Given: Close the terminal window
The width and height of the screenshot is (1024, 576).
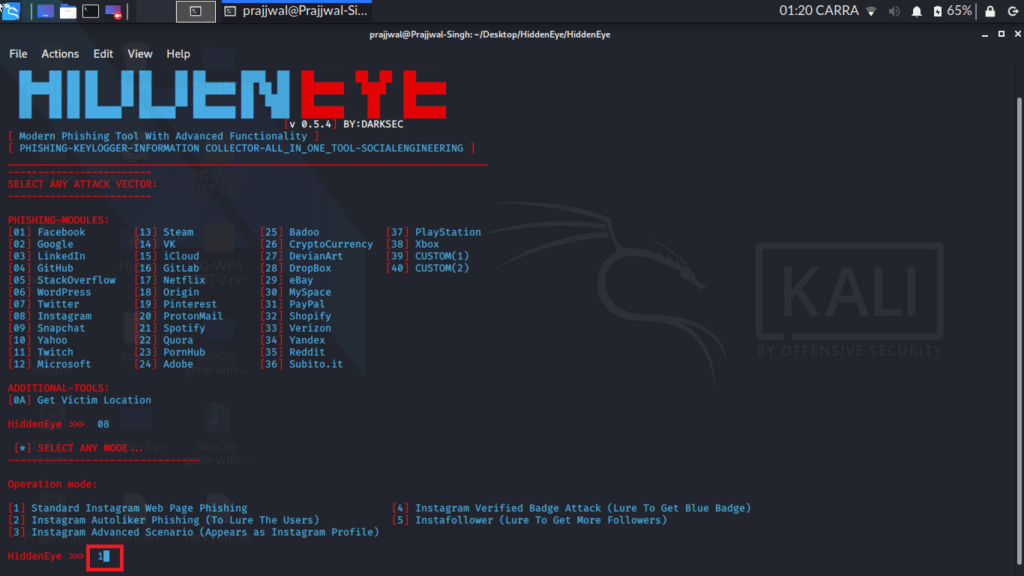Looking at the screenshot, I should pyautogui.click(x=1017, y=34).
